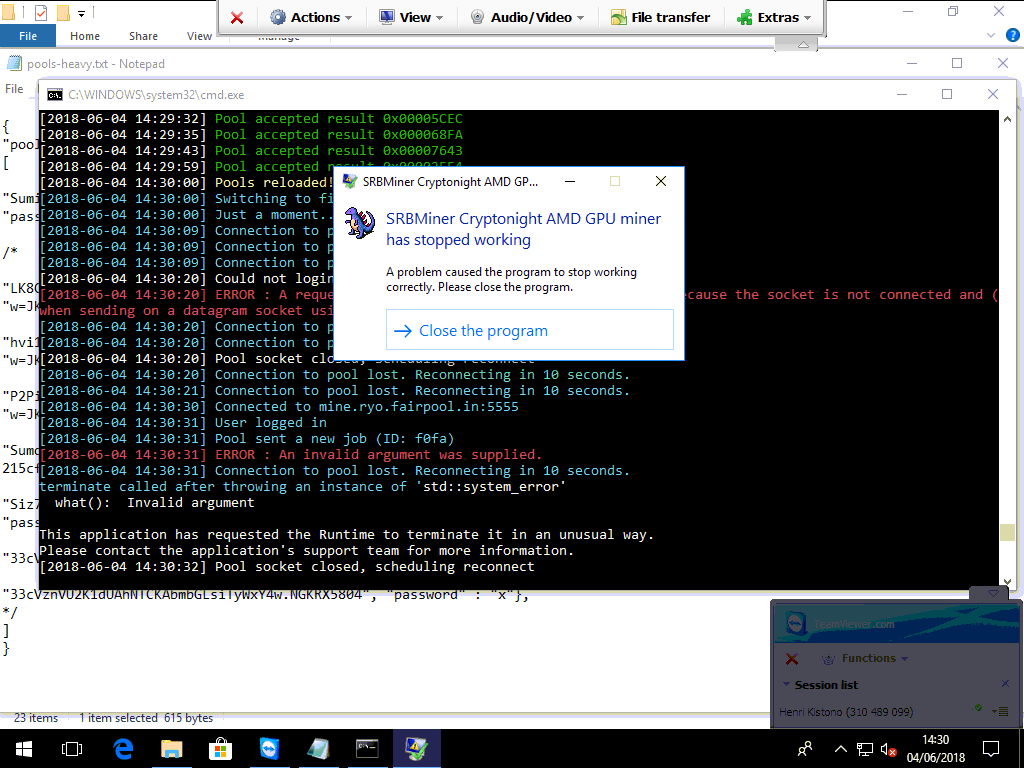Switch to the Share ribbon tab
Screen dimensions: 1024x768
click(143, 36)
